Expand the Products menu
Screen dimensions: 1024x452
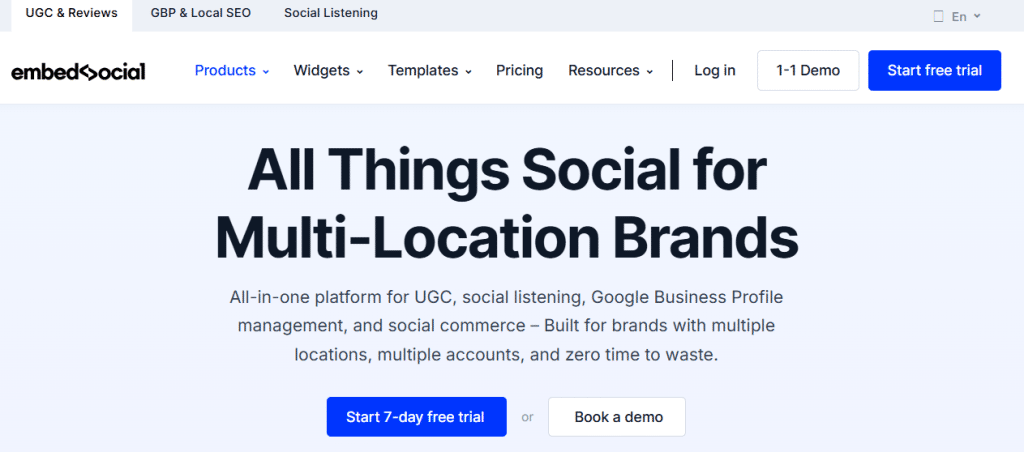[231, 71]
